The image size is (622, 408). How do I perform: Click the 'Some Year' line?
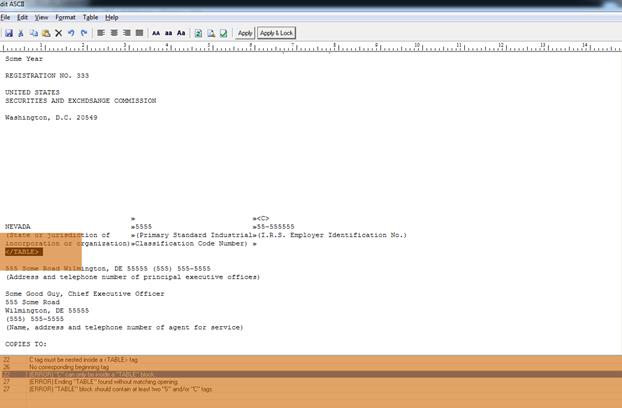coord(24,59)
